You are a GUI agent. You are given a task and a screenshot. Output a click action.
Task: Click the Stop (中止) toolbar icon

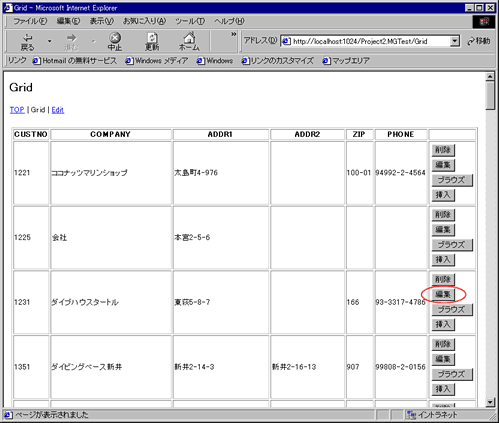tap(115, 42)
